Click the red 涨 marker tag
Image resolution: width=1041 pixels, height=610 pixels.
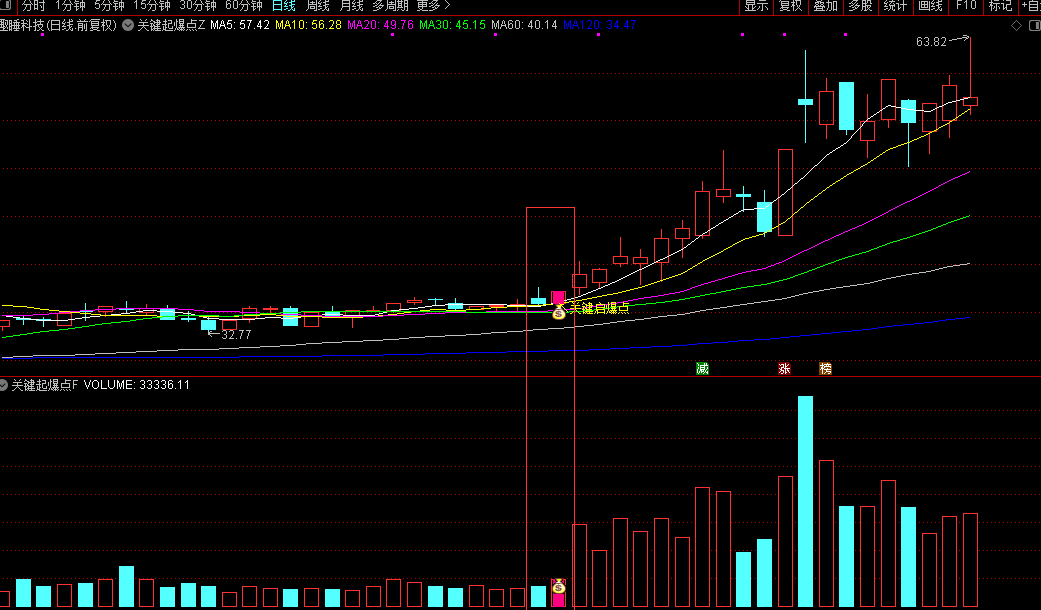pos(784,368)
